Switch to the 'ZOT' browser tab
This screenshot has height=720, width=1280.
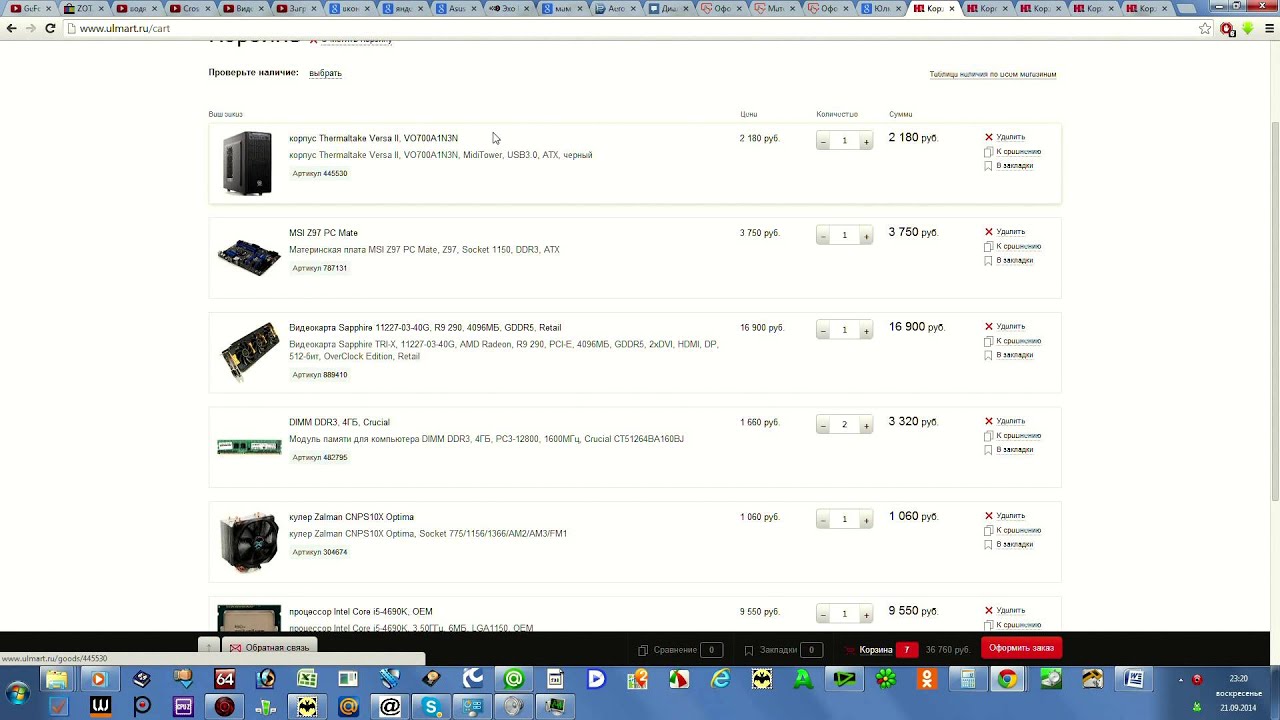point(82,9)
